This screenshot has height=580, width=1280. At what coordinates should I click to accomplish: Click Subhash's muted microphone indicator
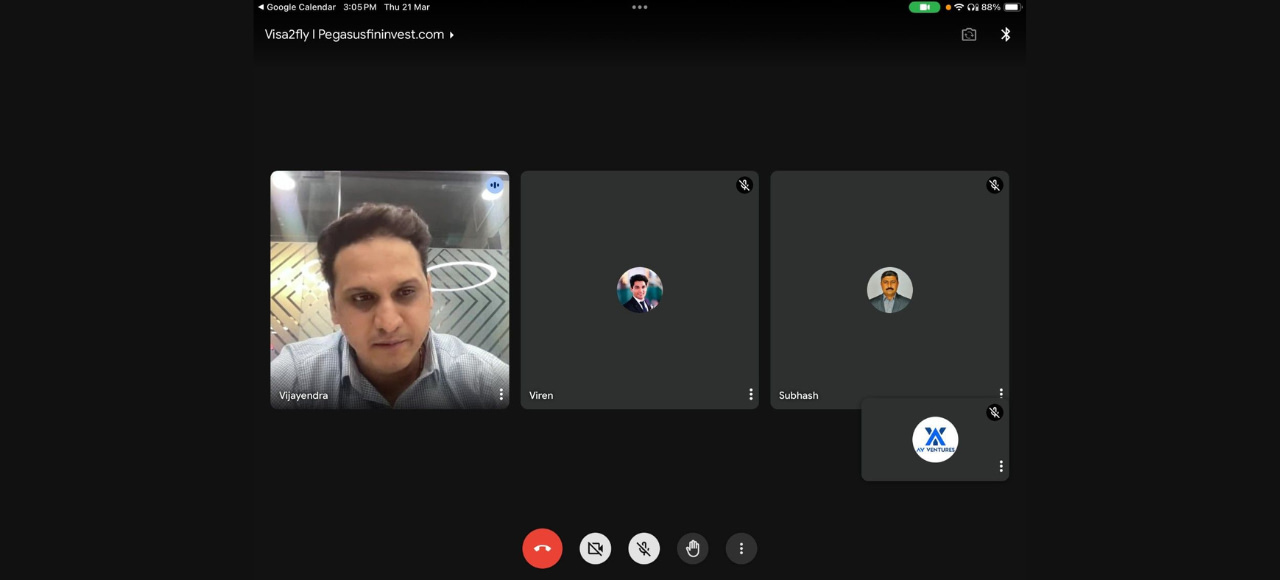[994, 185]
